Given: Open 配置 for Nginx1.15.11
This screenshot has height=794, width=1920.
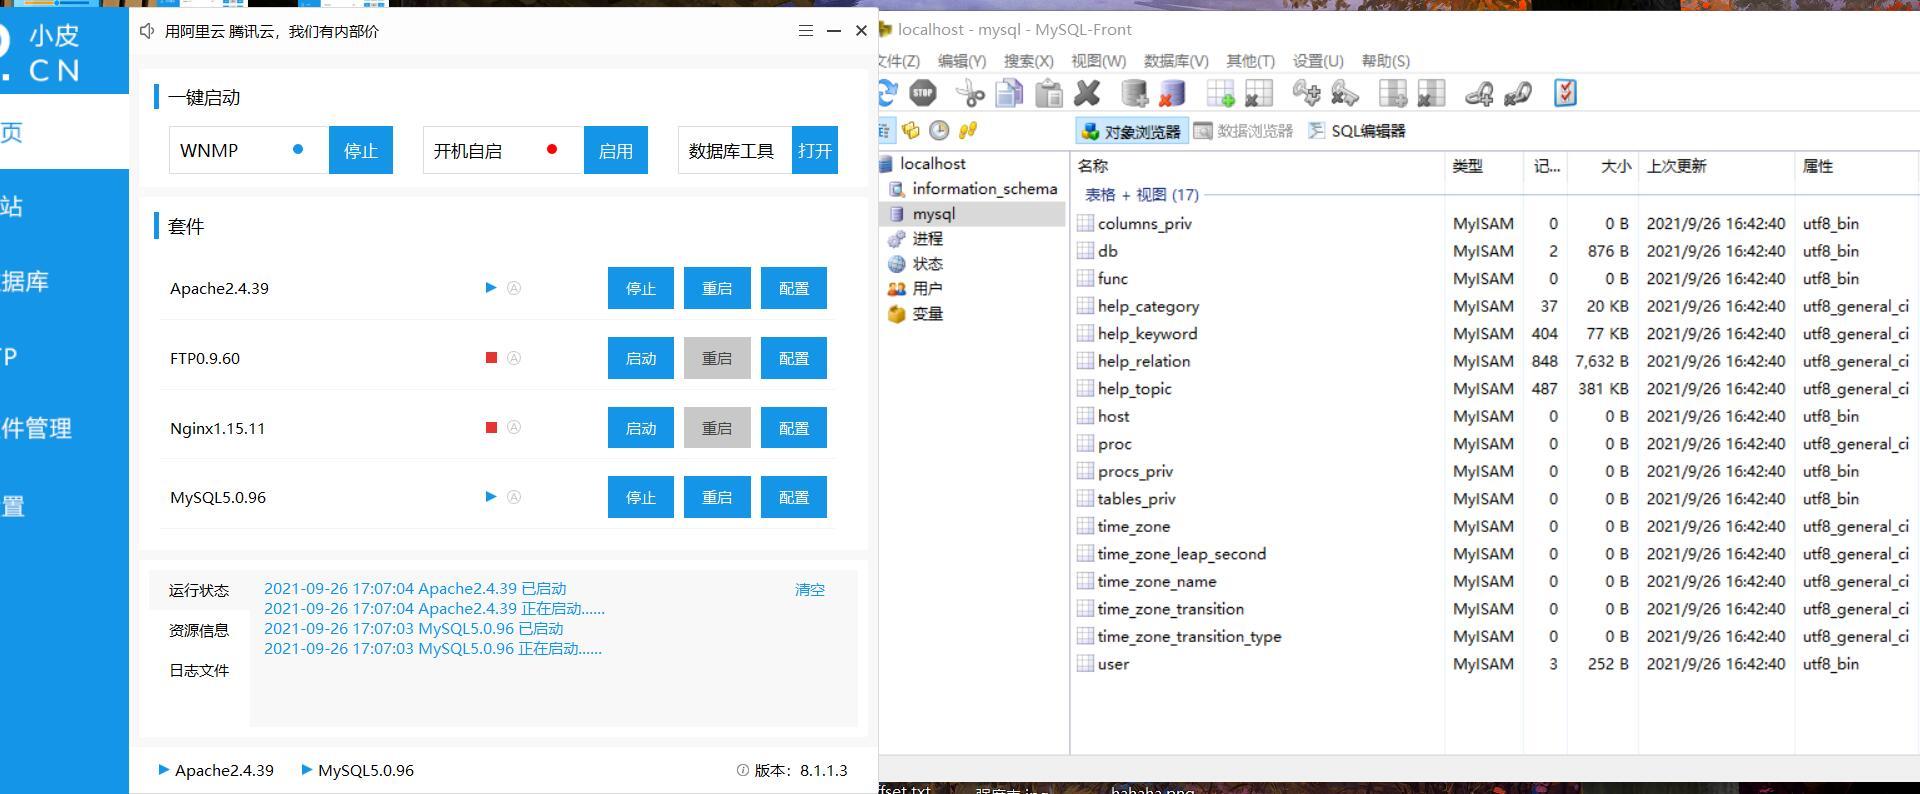Looking at the screenshot, I should pyautogui.click(x=794, y=428).
